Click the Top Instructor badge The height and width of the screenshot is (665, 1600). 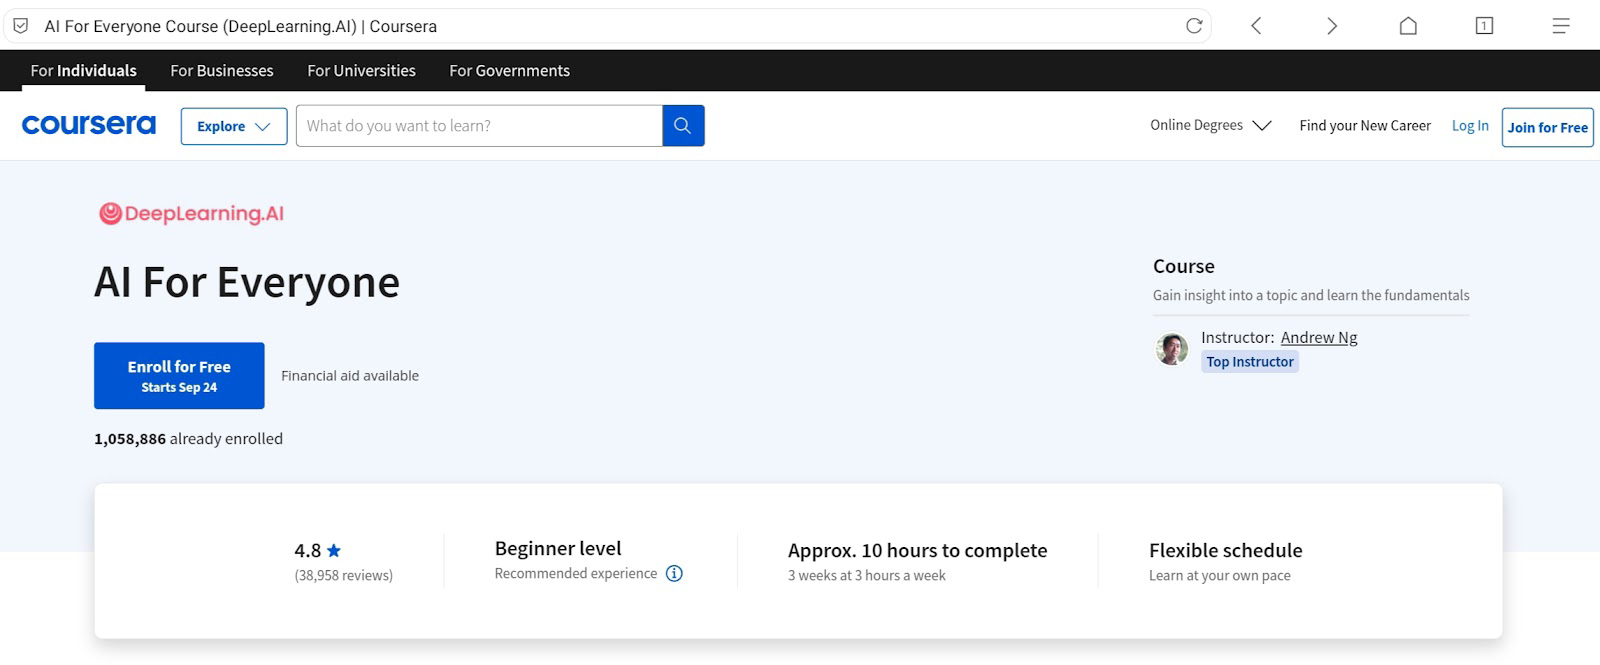[x=1250, y=362]
